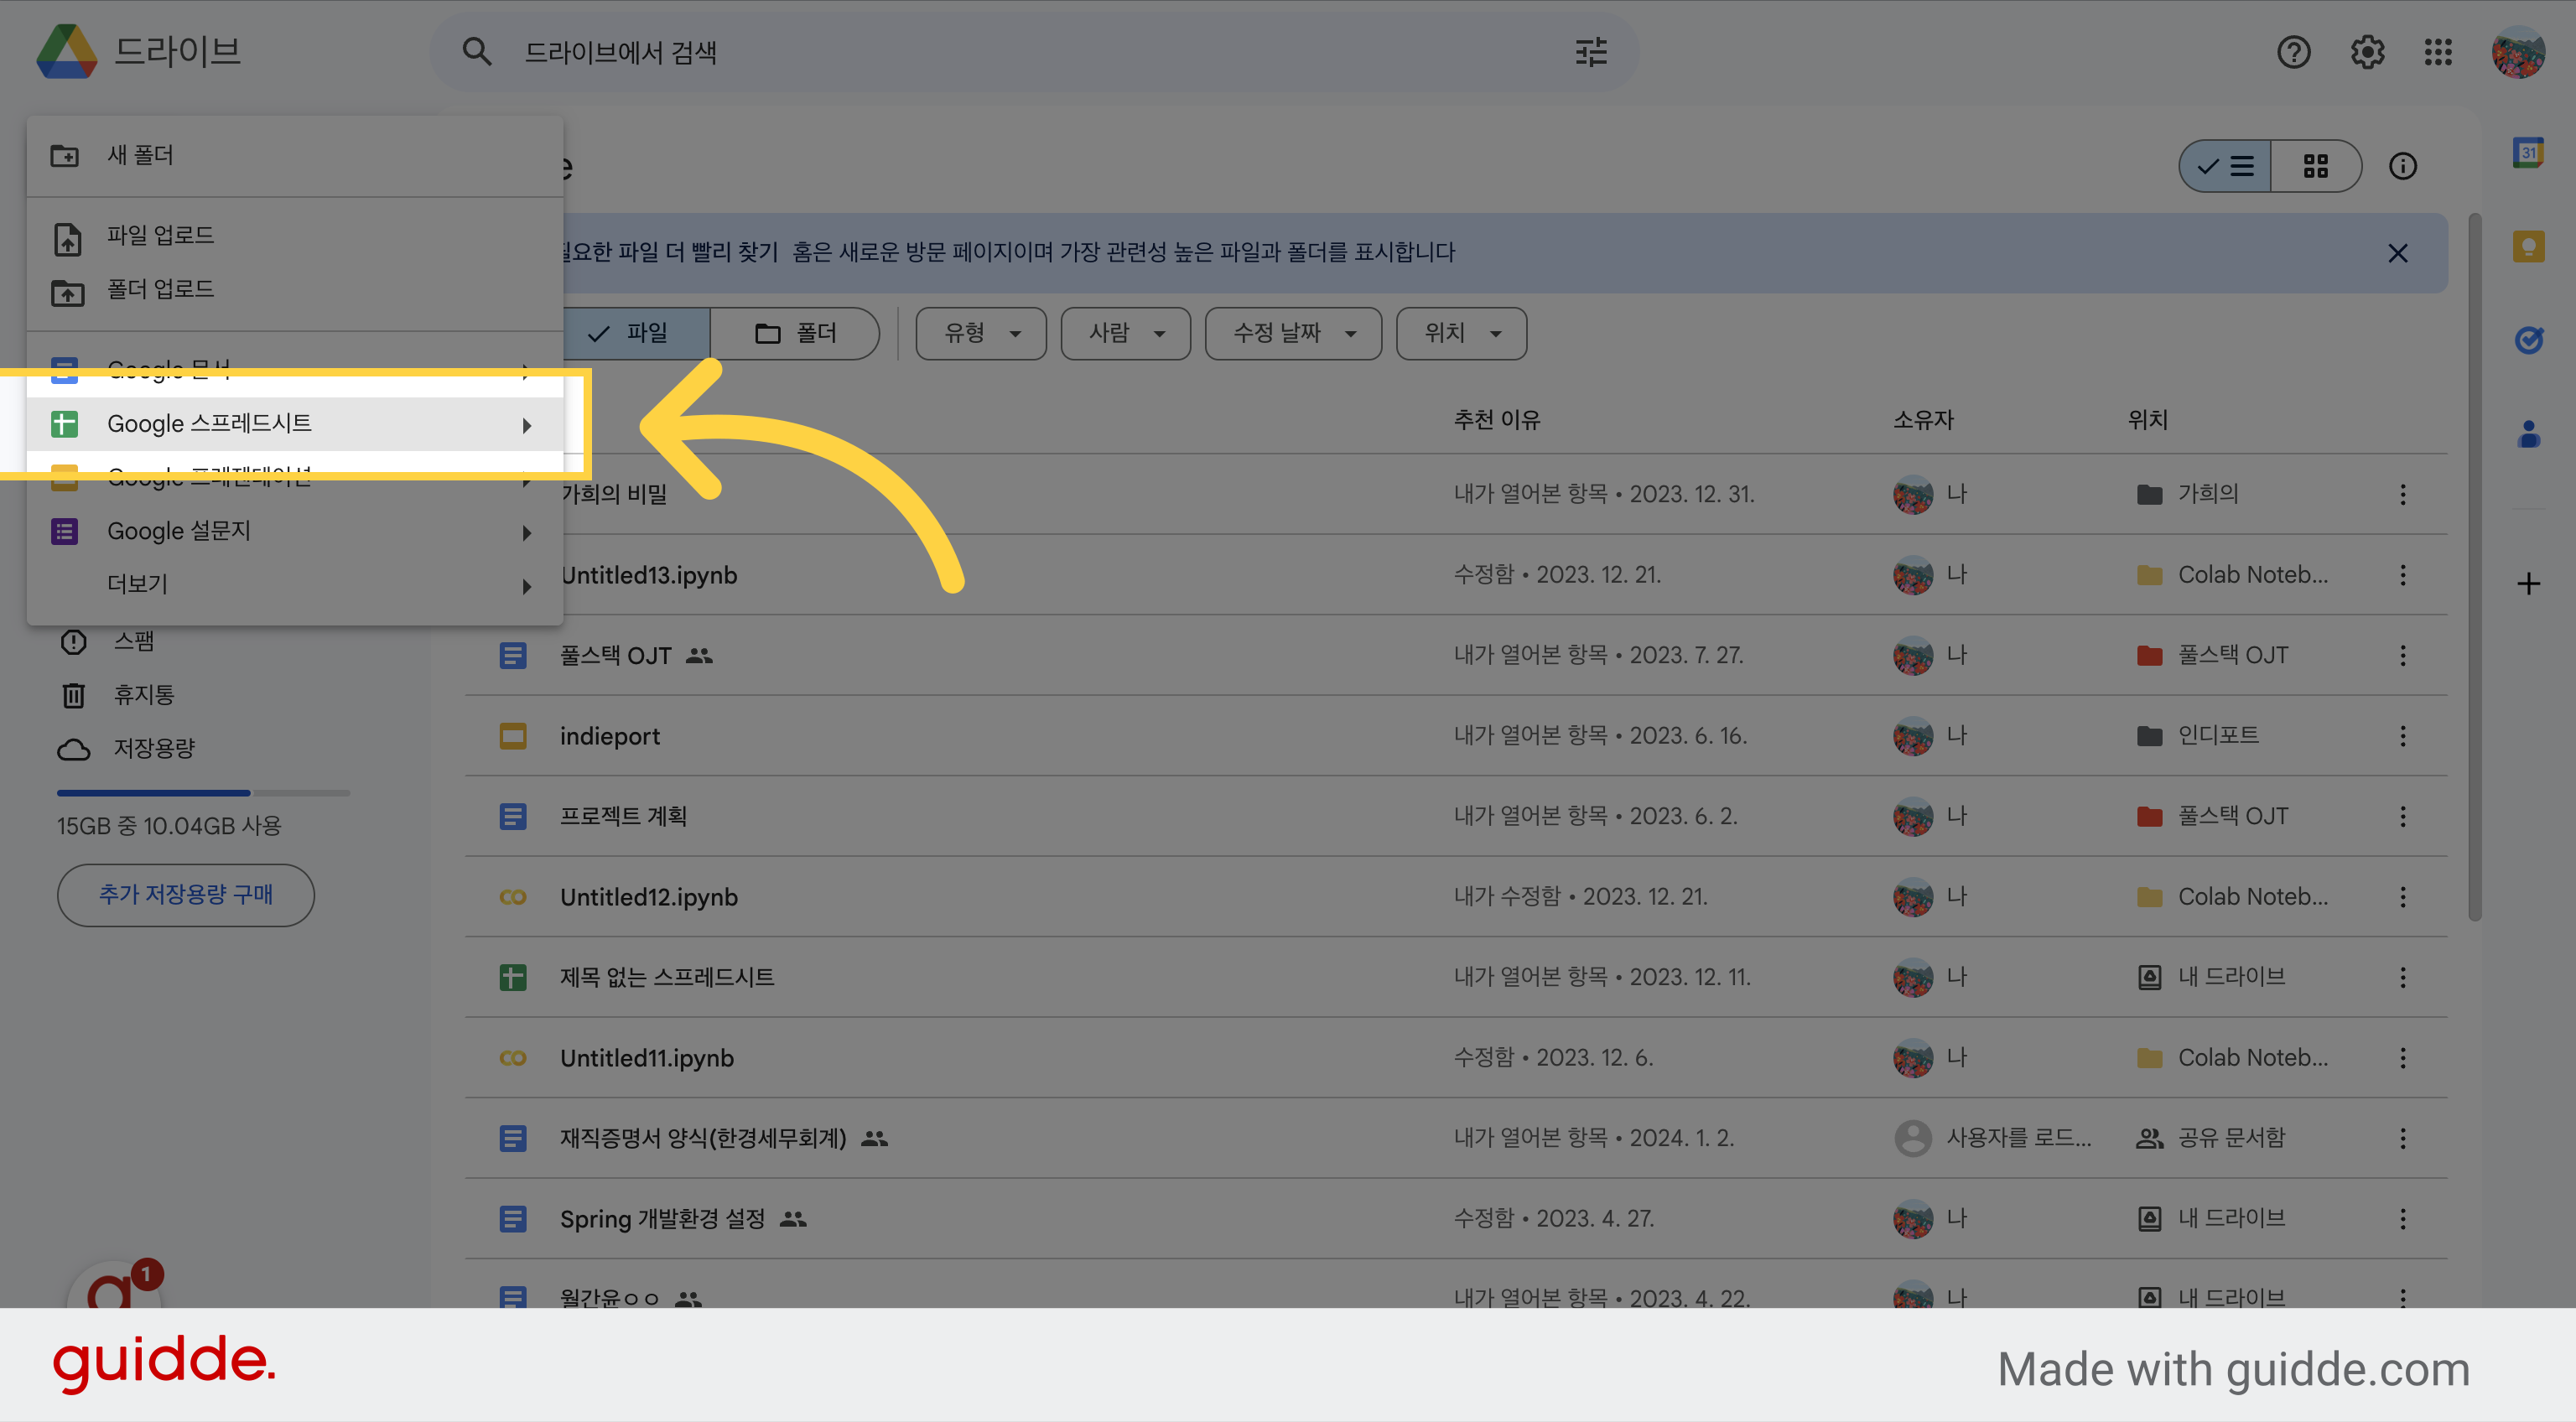Open more actions for Untitled13.ipynb row

coord(2402,575)
